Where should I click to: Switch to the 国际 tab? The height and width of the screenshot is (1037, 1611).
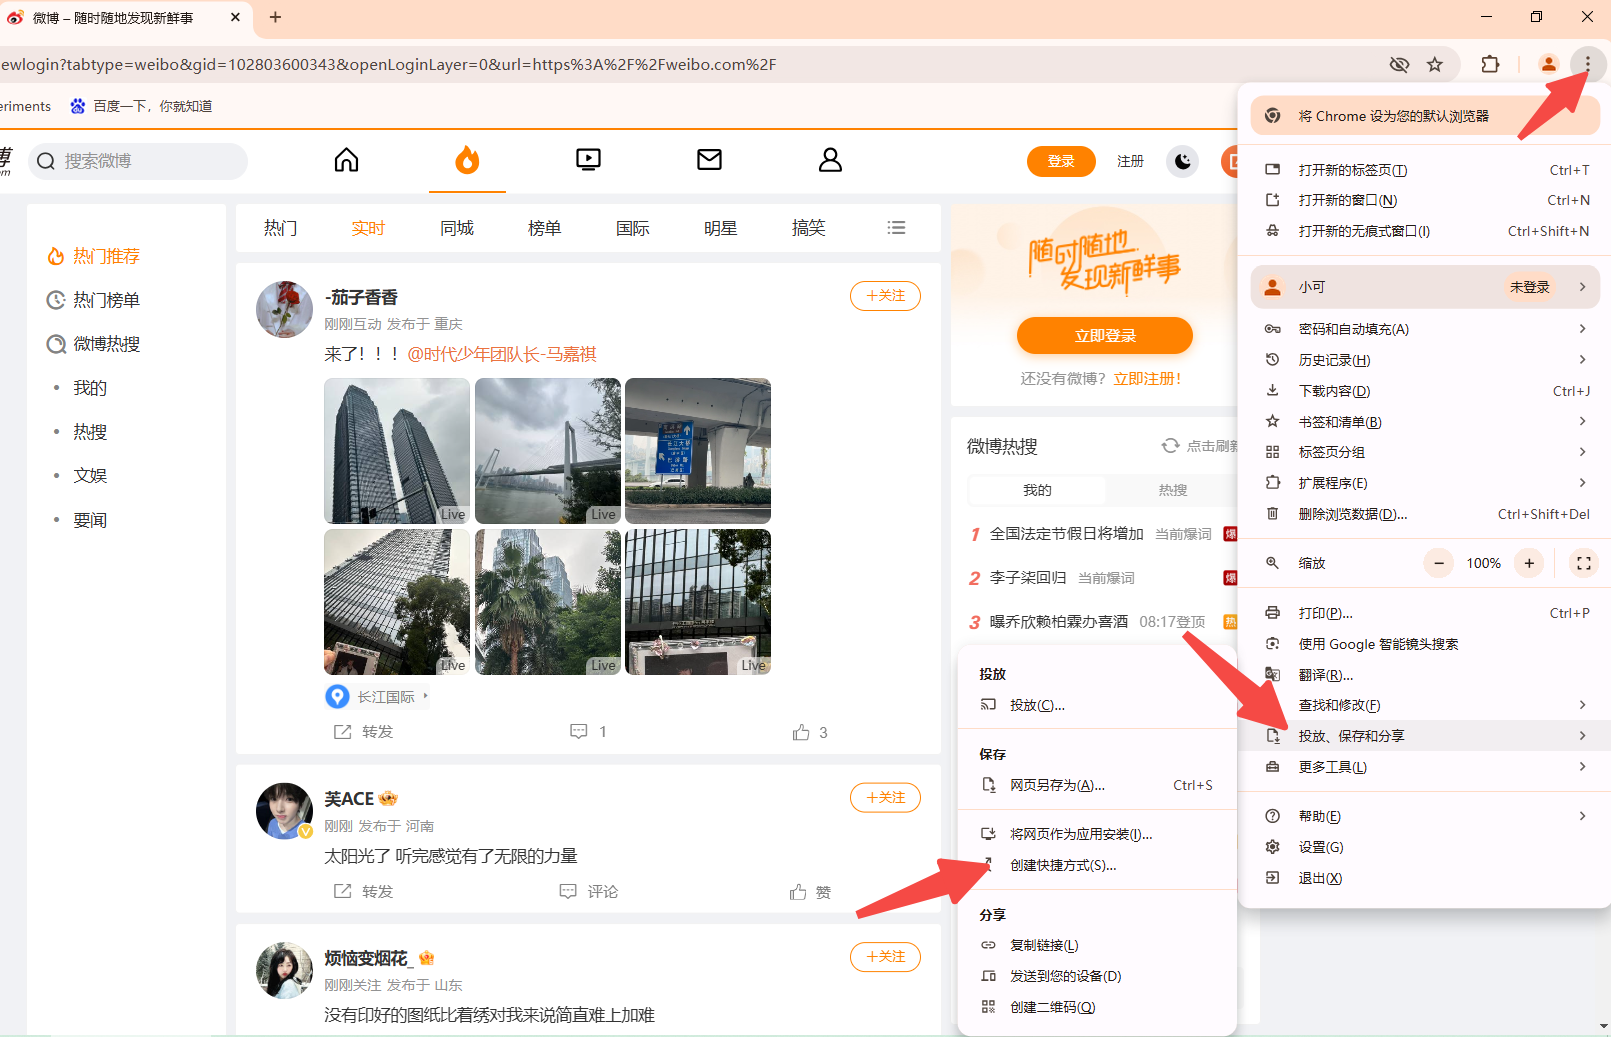[x=633, y=228]
